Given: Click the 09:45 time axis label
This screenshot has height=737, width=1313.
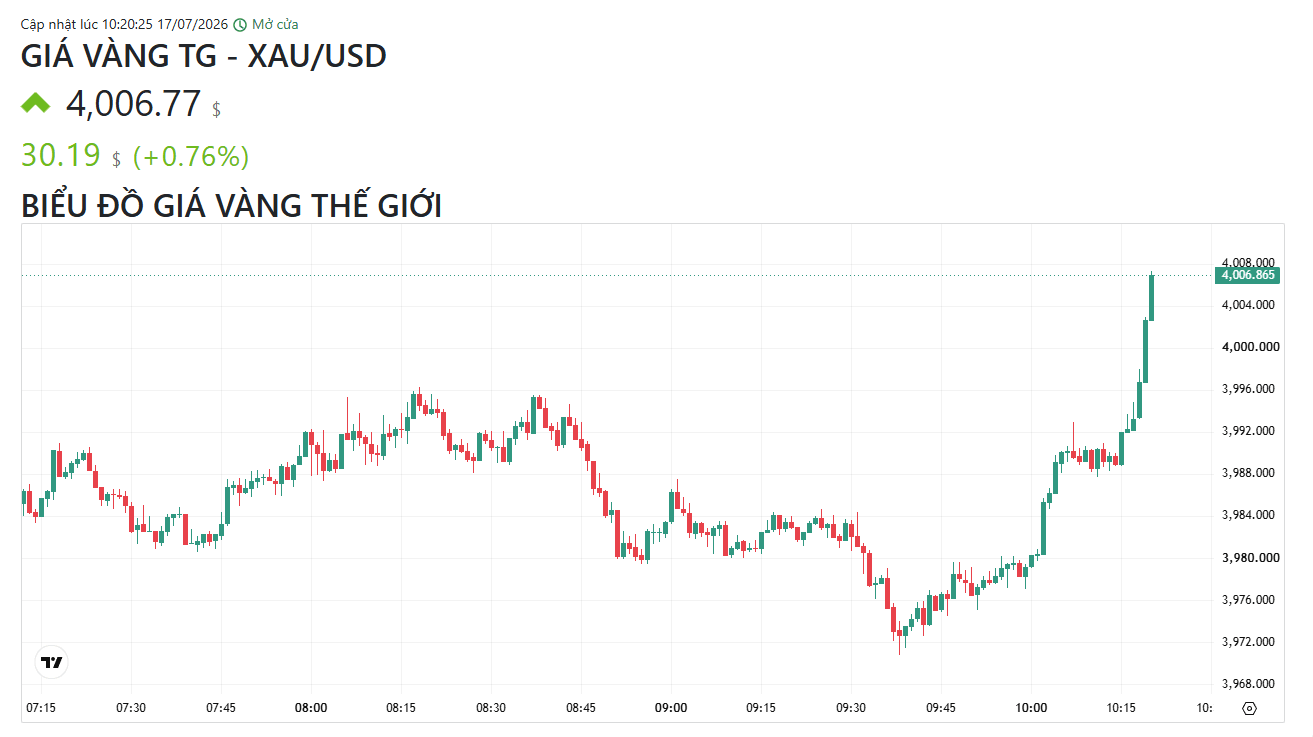Looking at the screenshot, I should [941, 708].
